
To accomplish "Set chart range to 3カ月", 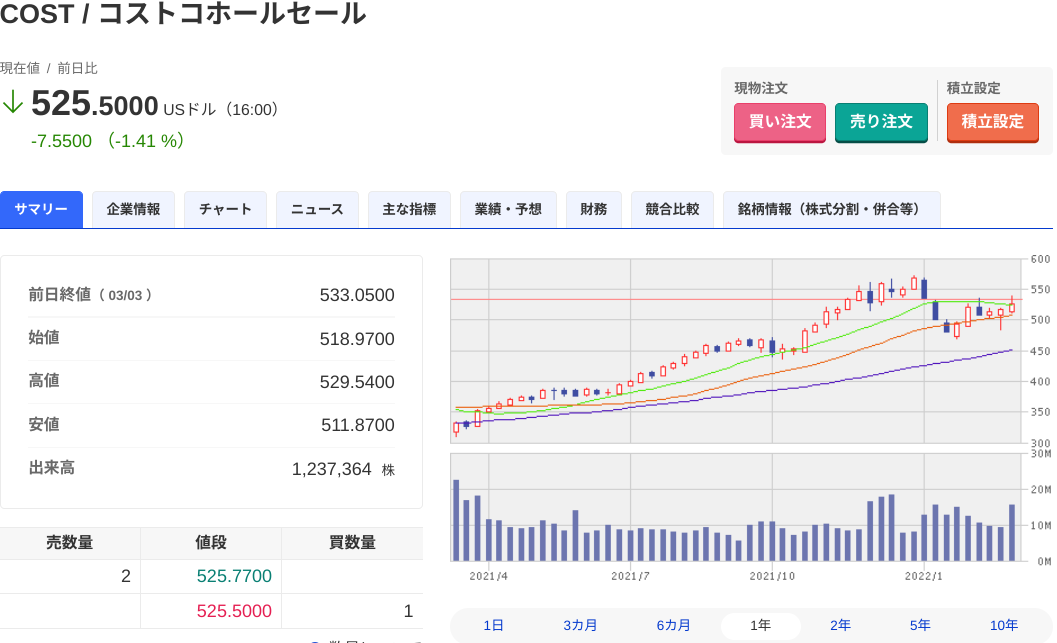I will [580, 625].
